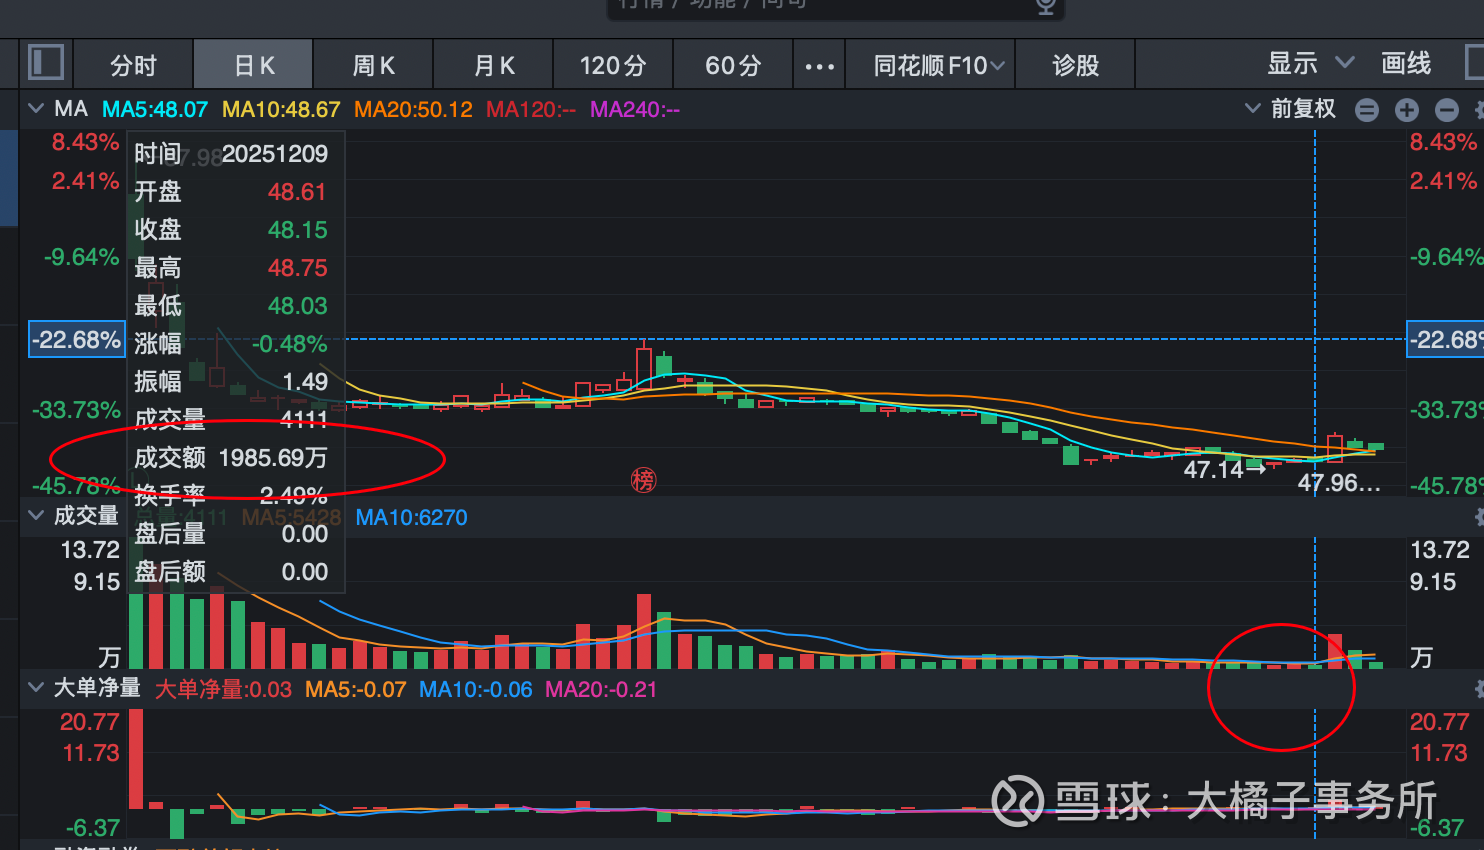The height and width of the screenshot is (850, 1484).
Task: Select the MA20:50.12 indicator label
Action: 413,109
